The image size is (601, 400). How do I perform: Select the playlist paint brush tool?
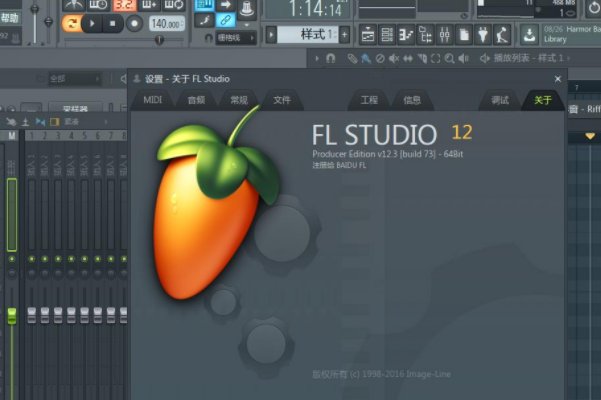(366, 58)
